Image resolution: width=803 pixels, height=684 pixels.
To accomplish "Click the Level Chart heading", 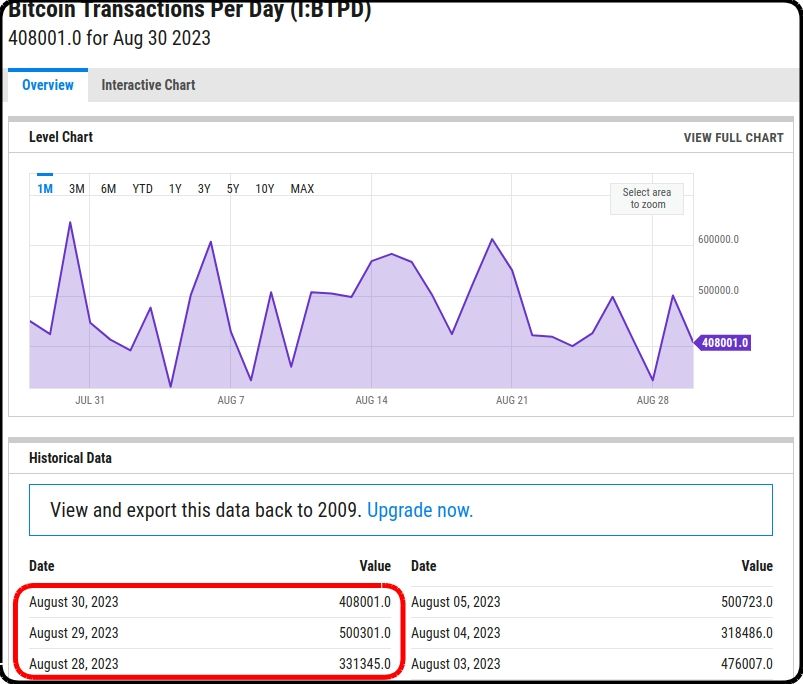I will (x=61, y=137).
